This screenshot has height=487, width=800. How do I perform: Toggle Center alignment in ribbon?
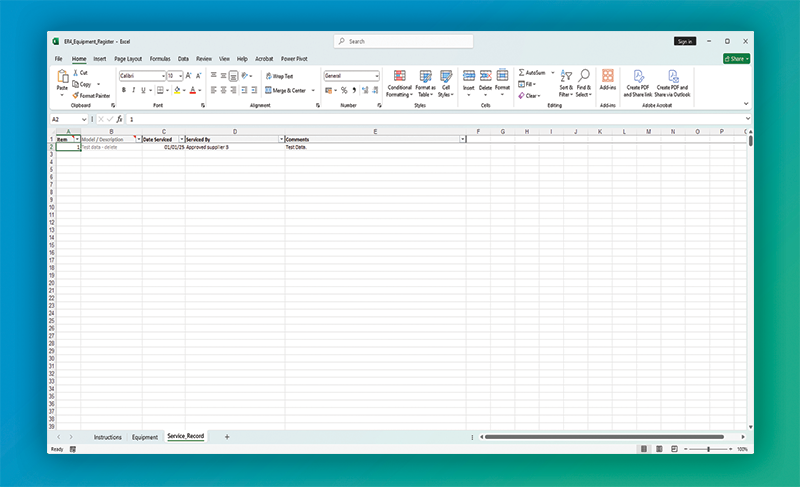223,90
